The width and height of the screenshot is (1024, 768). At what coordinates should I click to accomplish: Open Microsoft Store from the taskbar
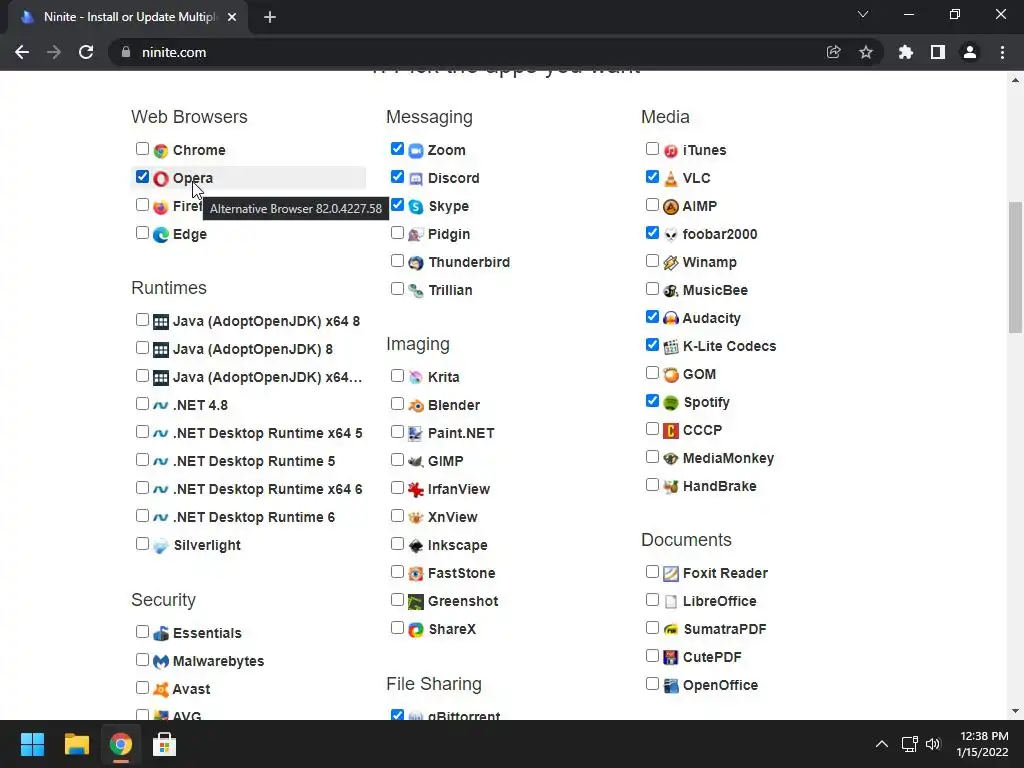pos(164,744)
